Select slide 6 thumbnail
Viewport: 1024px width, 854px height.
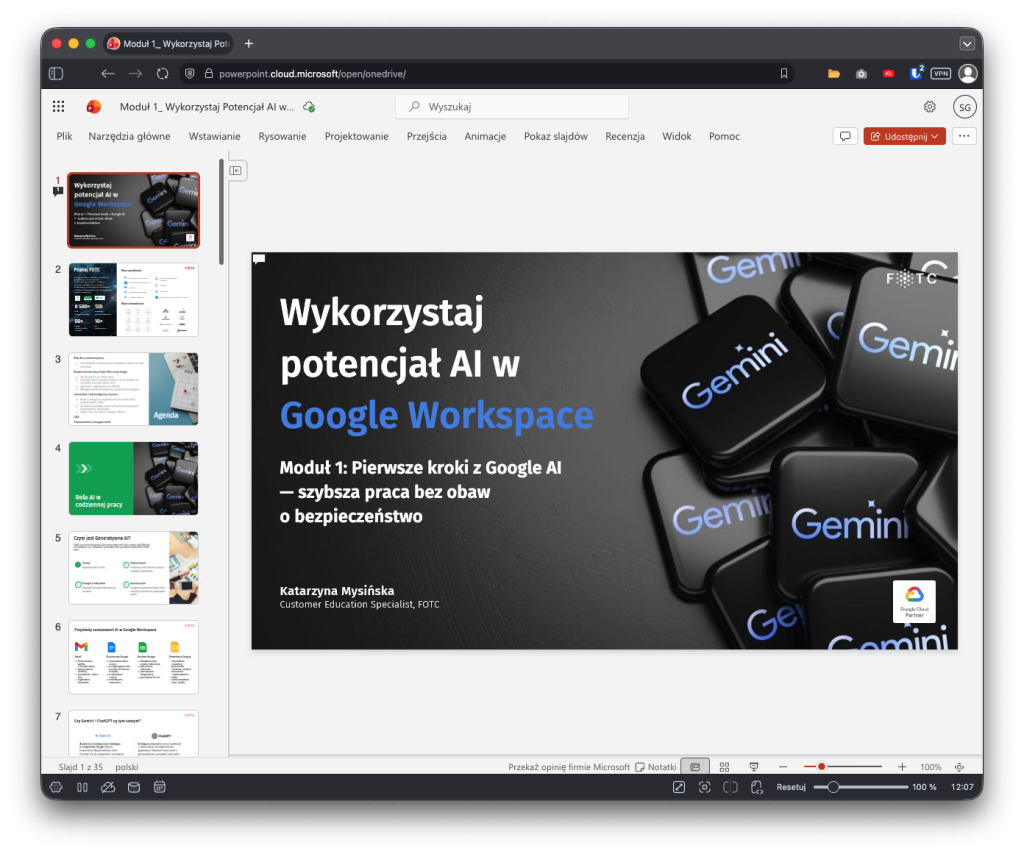133,657
